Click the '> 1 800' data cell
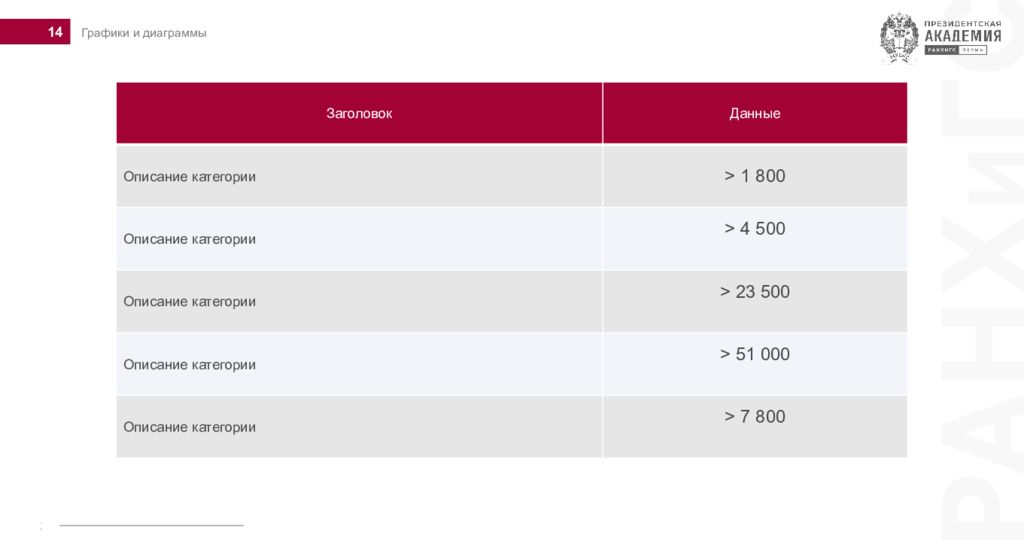Viewport: 1024px width, 540px height. (755, 176)
